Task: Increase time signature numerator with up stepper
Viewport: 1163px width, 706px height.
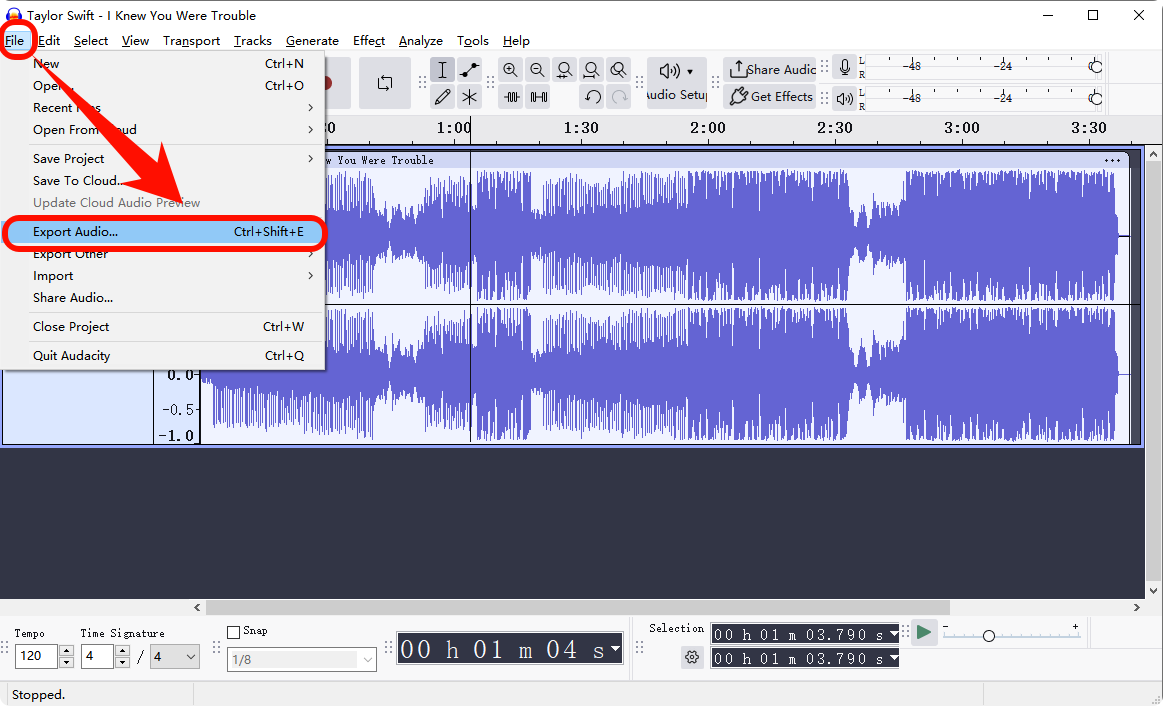Action: [x=122, y=651]
